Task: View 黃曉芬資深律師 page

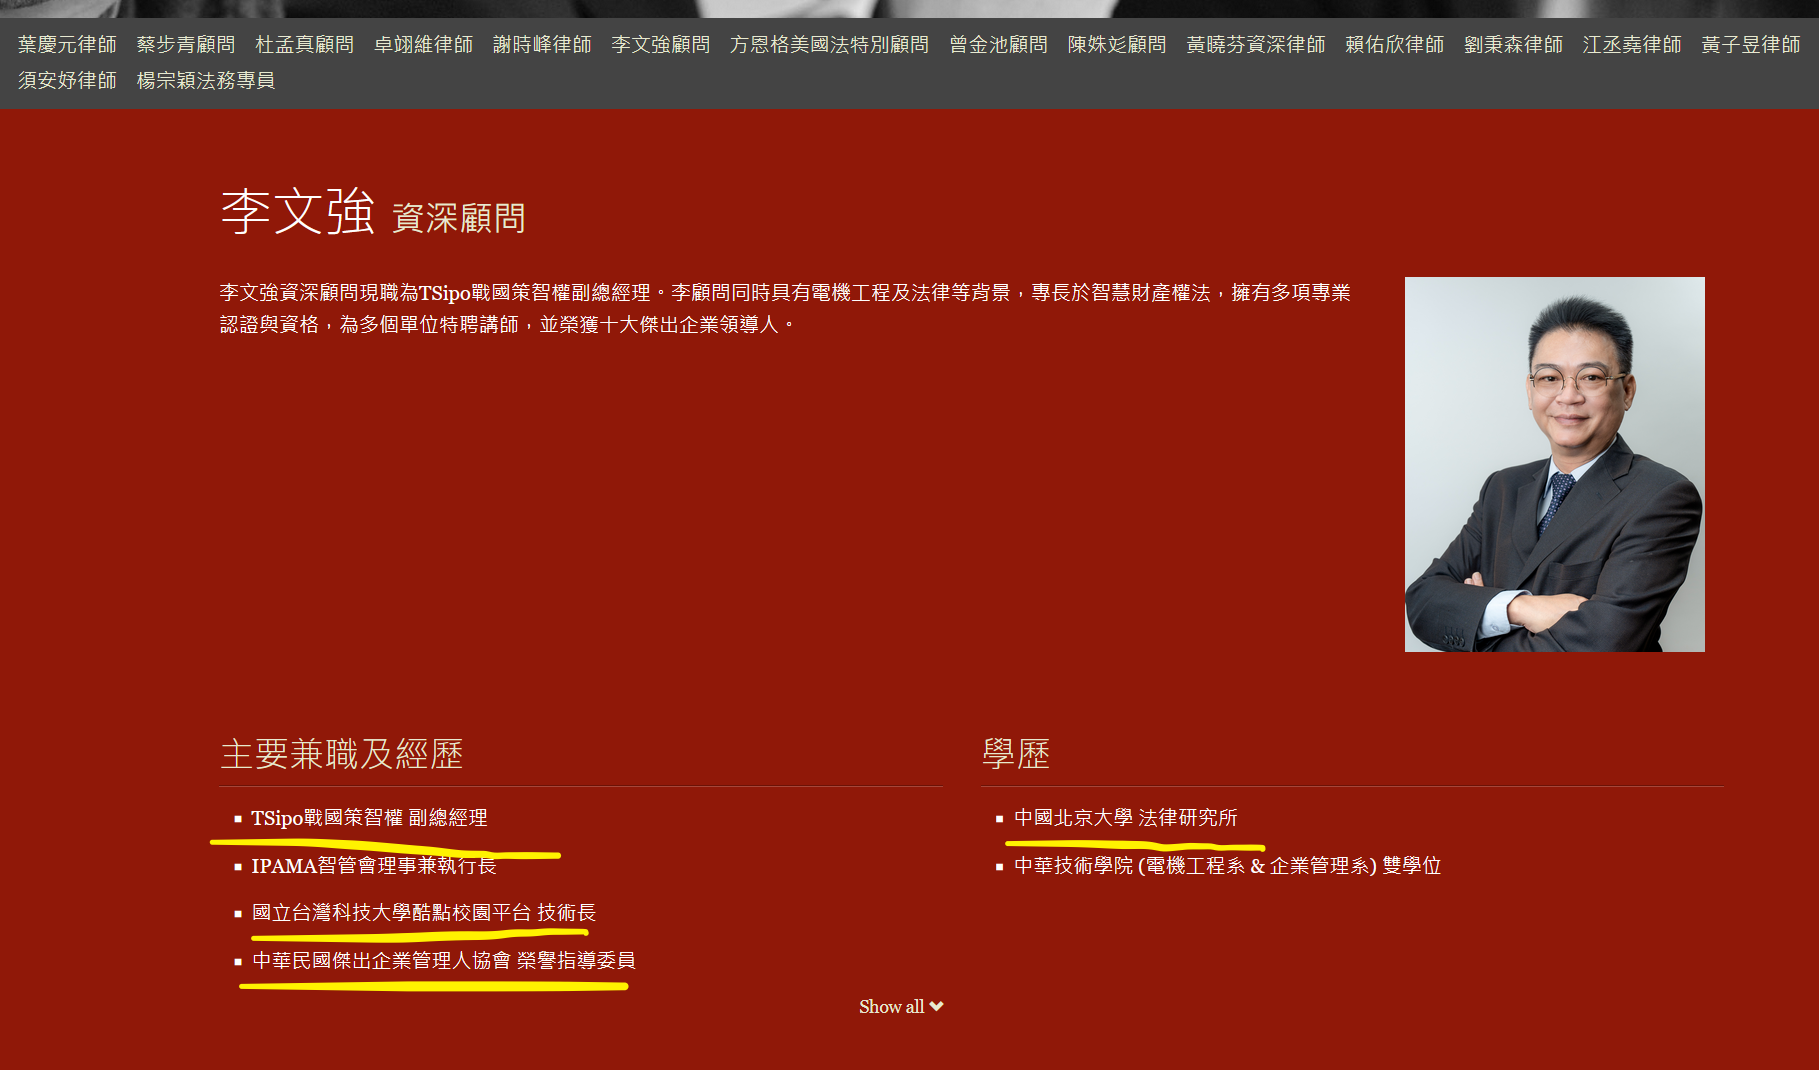Action: click(x=1256, y=45)
